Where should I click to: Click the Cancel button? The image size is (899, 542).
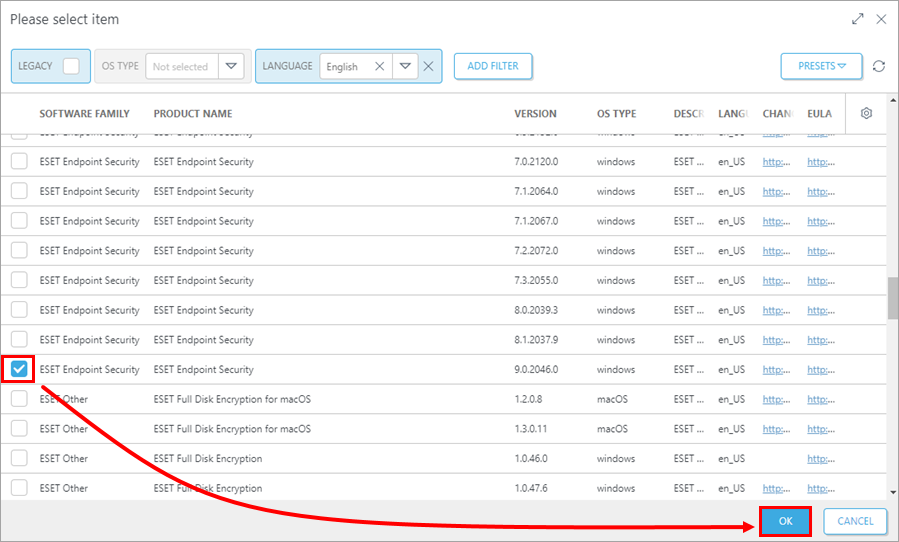click(855, 521)
